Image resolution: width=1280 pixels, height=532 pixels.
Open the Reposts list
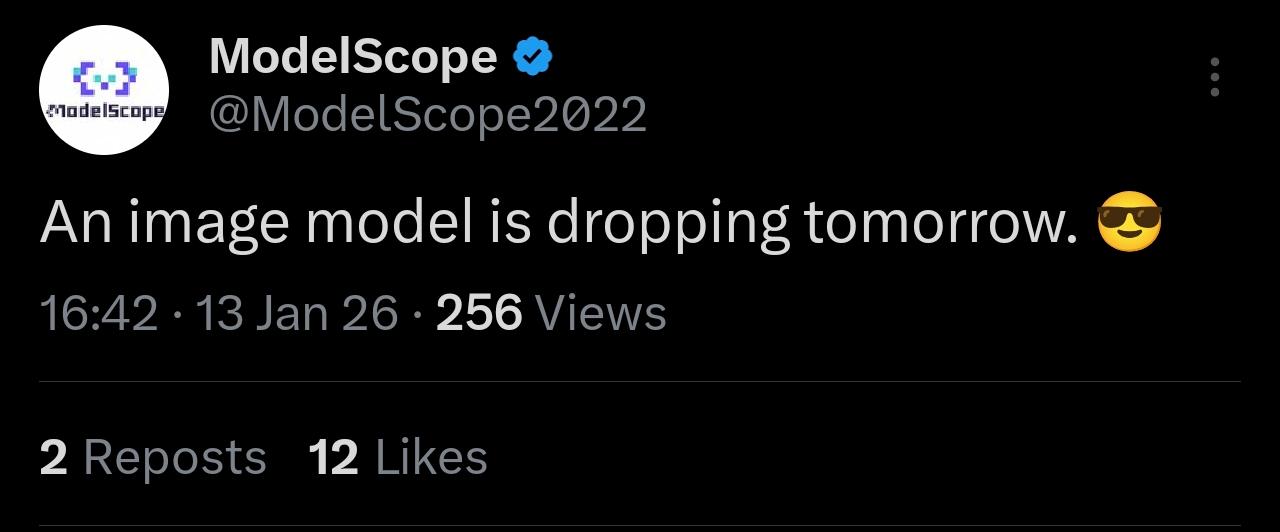coord(175,458)
